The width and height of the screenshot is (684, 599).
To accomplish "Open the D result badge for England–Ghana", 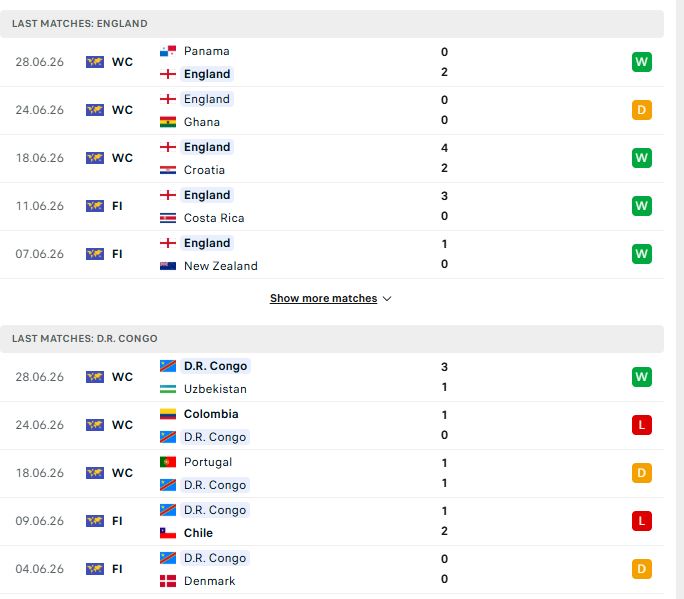I will (x=642, y=110).
